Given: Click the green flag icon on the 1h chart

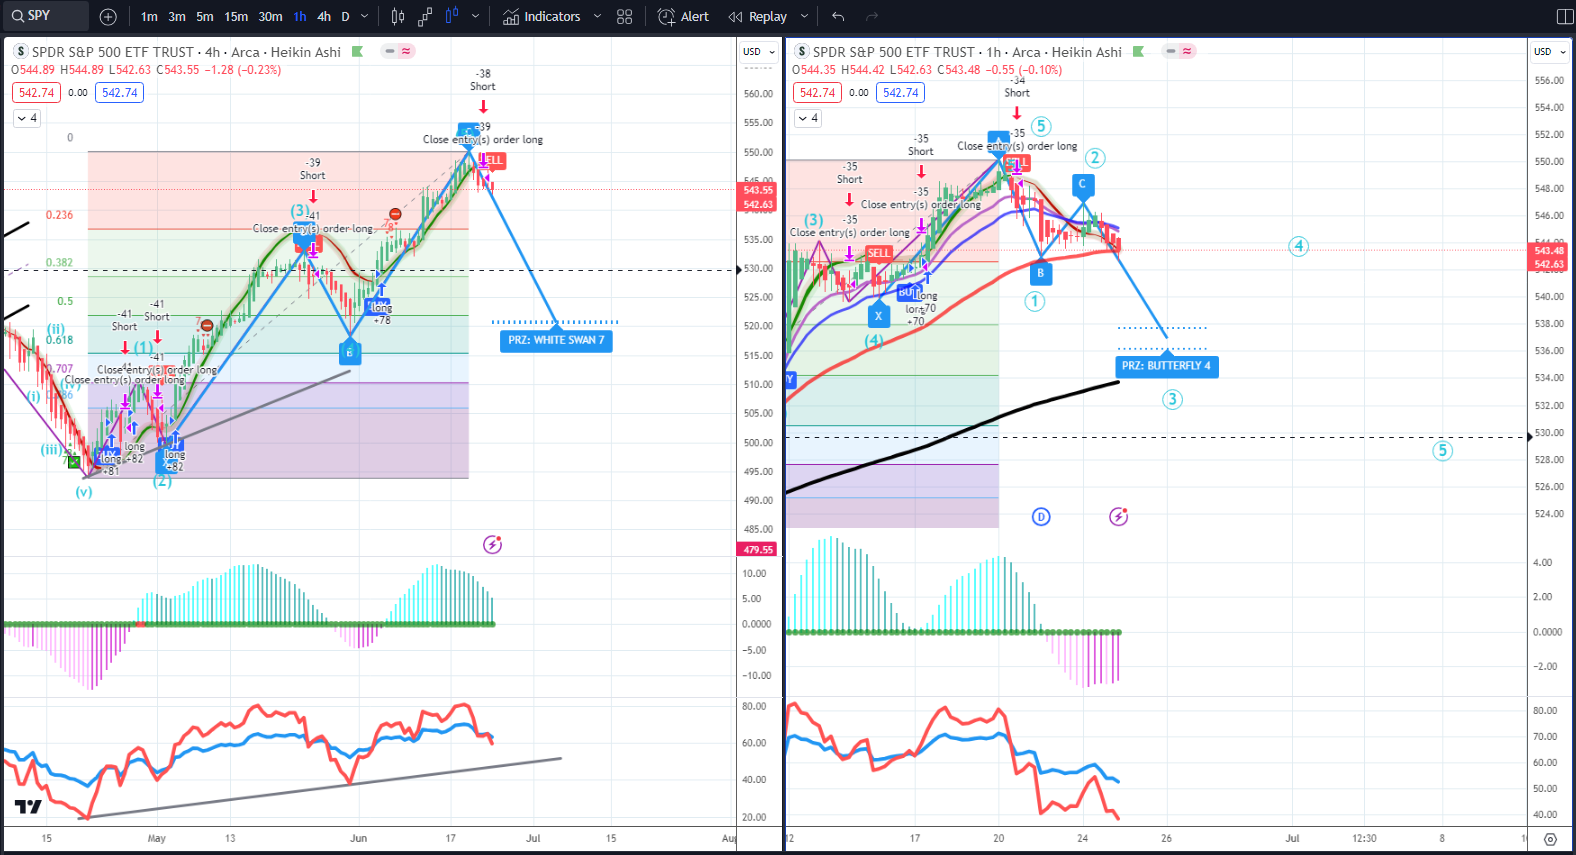Looking at the screenshot, I should coord(1138,51).
